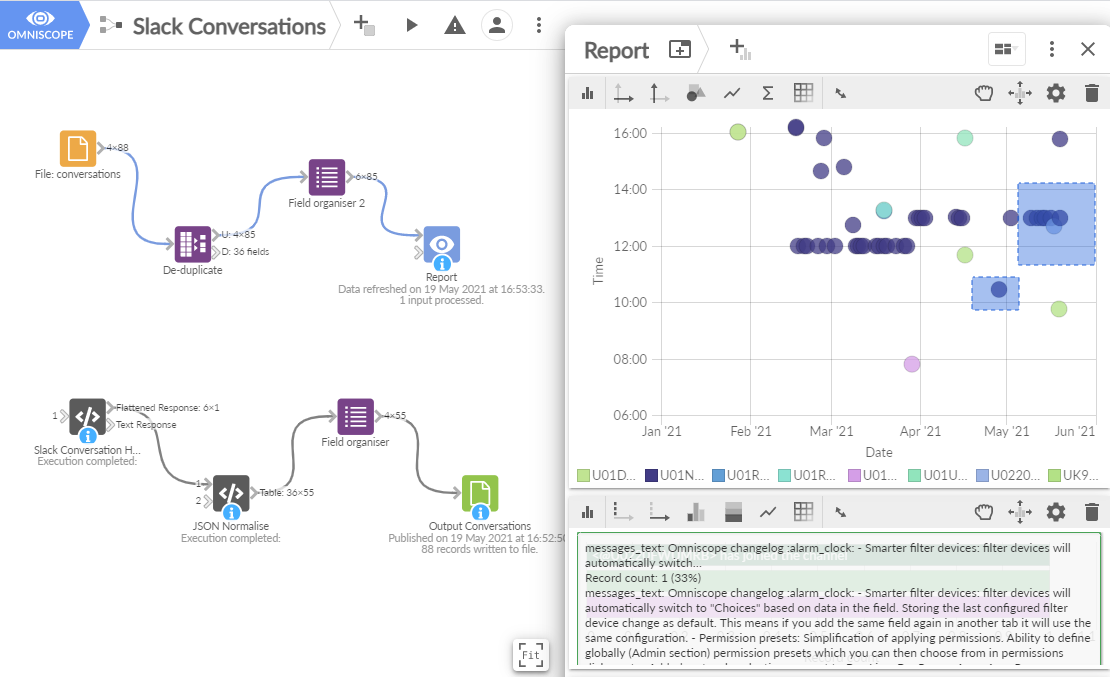The height and width of the screenshot is (677, 1110).
Task: Open lower view settings gear
Action: tap(1055, 512)
